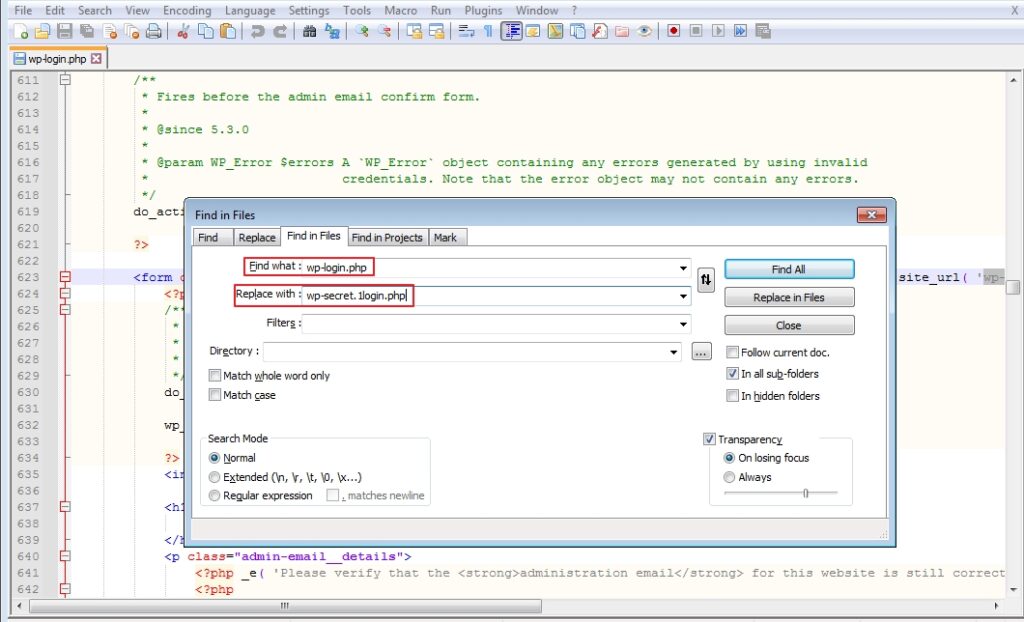Open the Plugins menu
The height and width of the screenshot is (622, 1024).
coord(483,10)
